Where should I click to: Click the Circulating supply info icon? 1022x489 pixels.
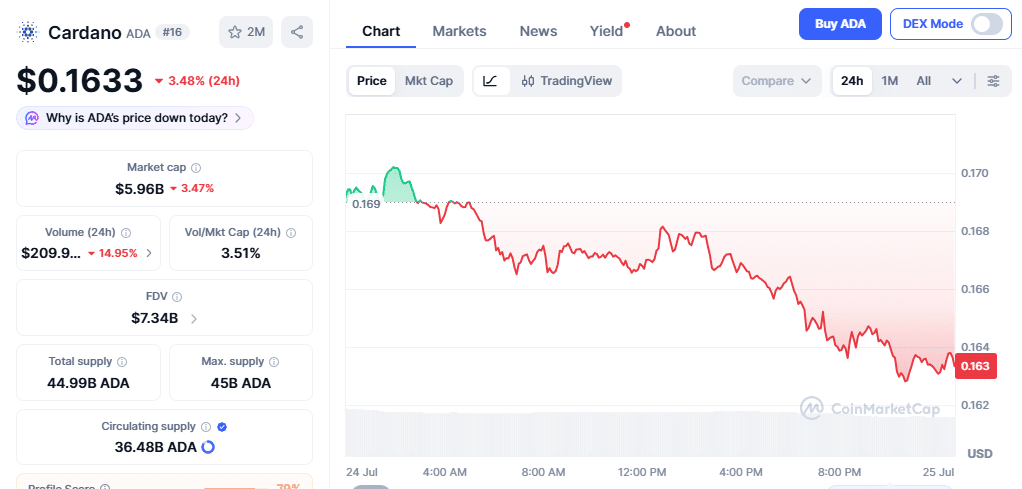(x=206, y=426)
